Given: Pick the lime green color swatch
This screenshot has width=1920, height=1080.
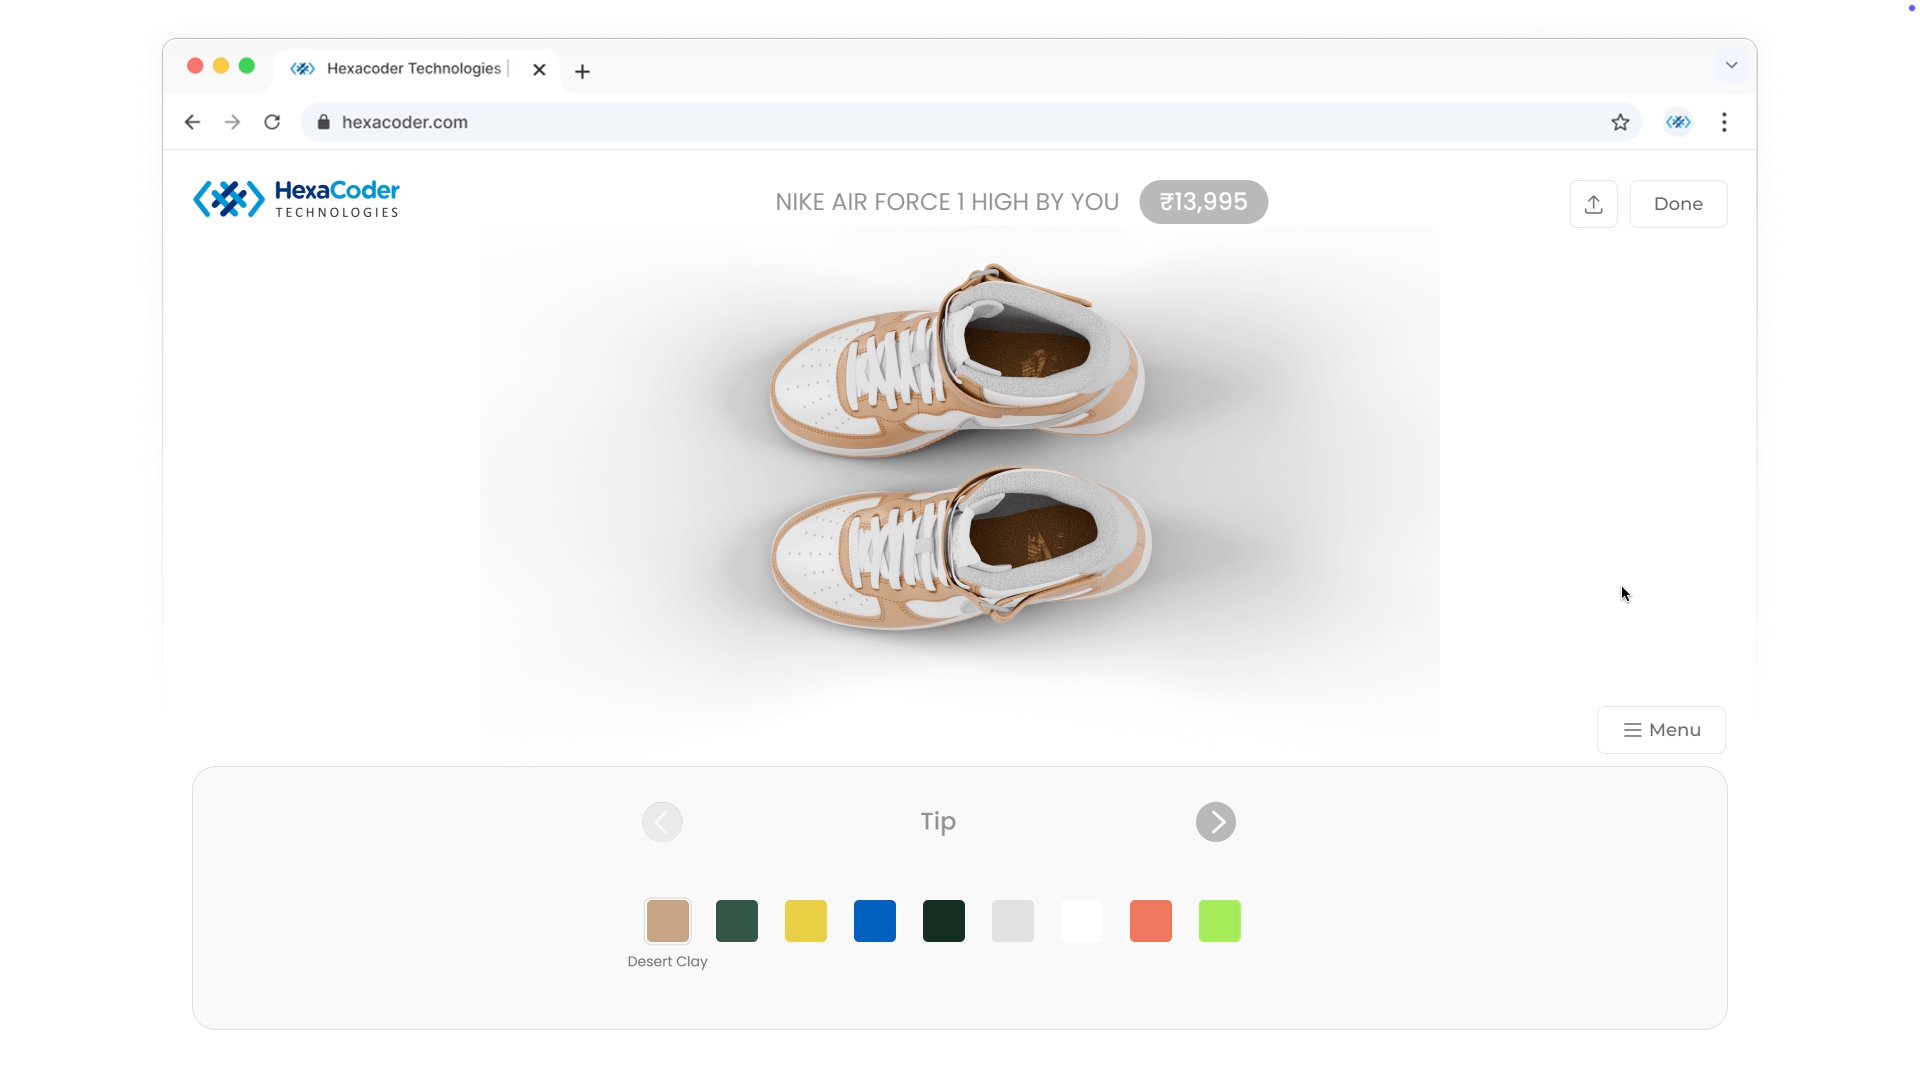Looking at the screenshot, I should point(1219,921).
